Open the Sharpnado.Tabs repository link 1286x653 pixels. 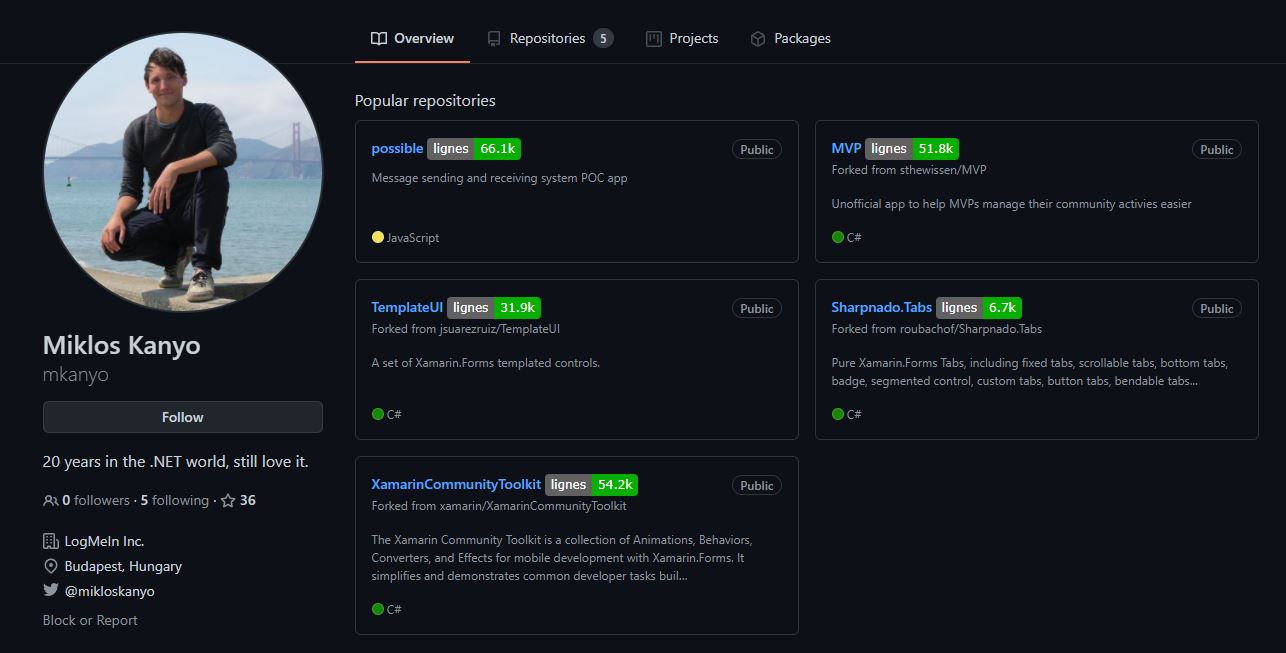(x=881, y=308)
